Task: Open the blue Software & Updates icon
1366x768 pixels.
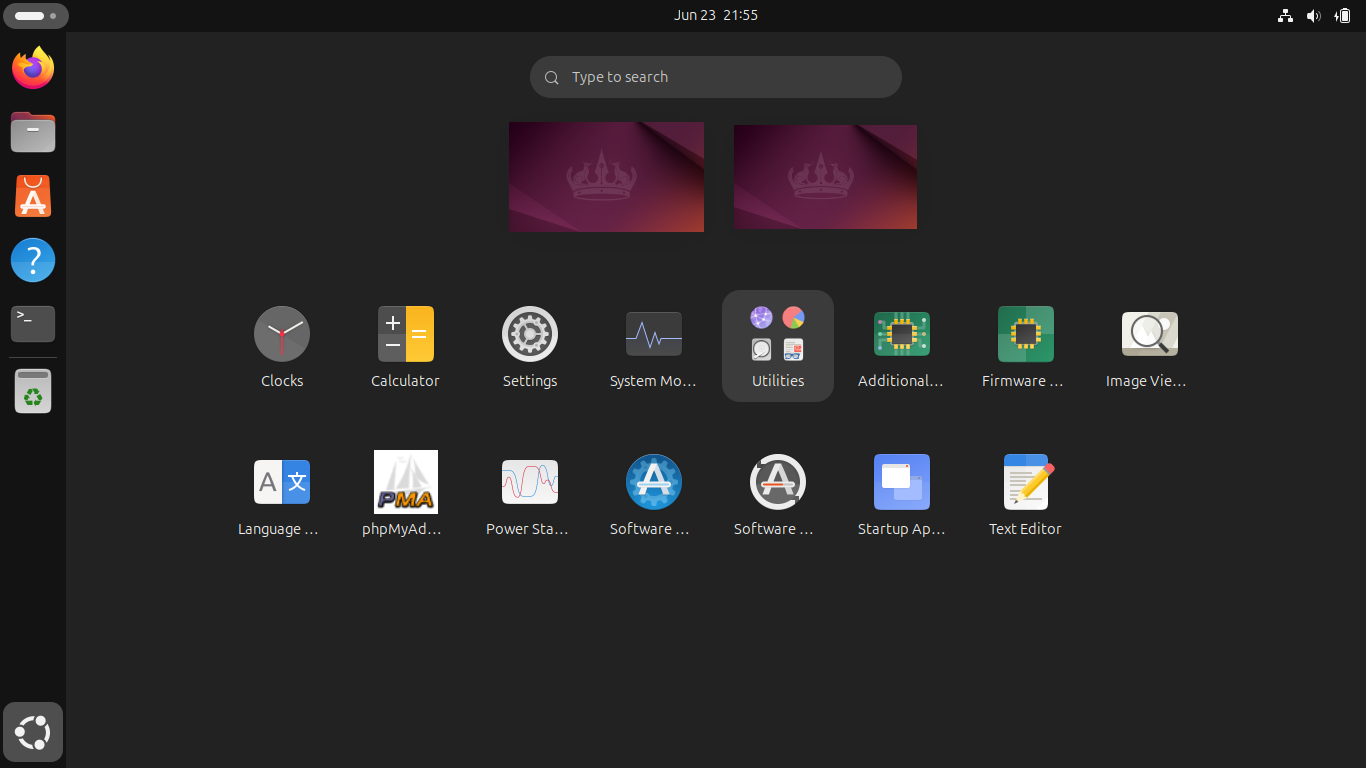Action: [x=654, y=494]
